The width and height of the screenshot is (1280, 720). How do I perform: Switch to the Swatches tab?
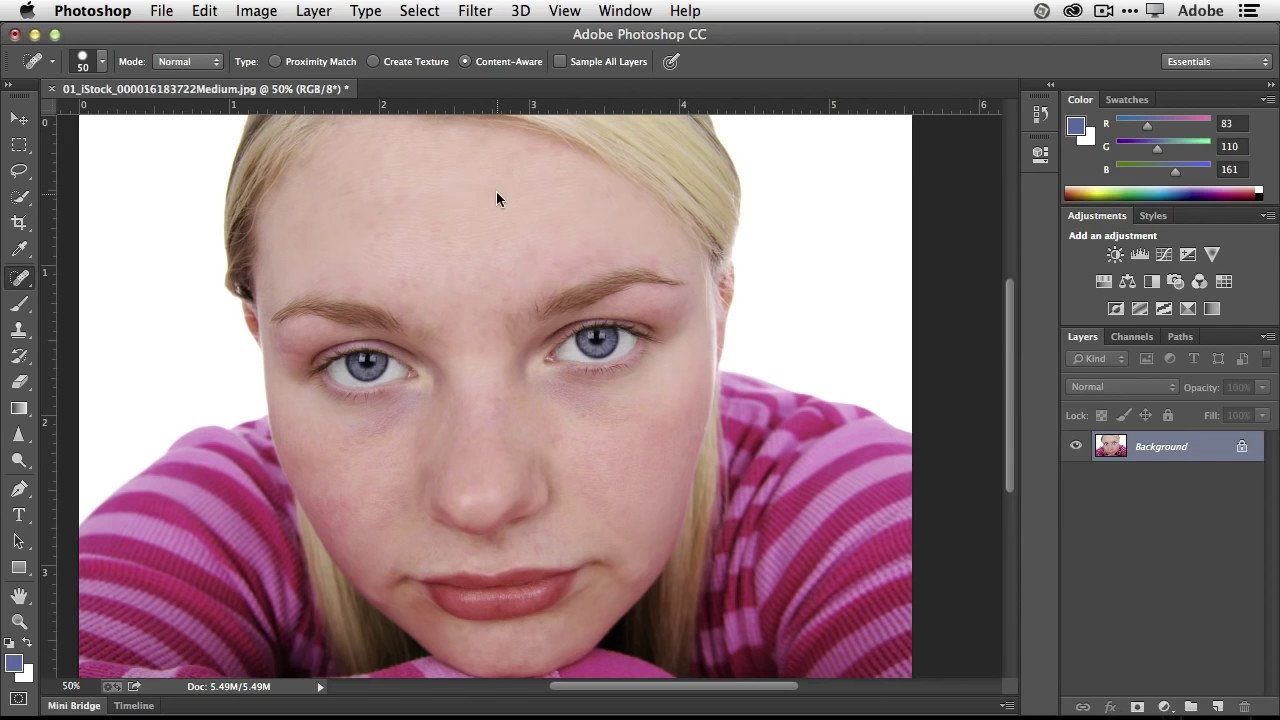pos(1126,100)
